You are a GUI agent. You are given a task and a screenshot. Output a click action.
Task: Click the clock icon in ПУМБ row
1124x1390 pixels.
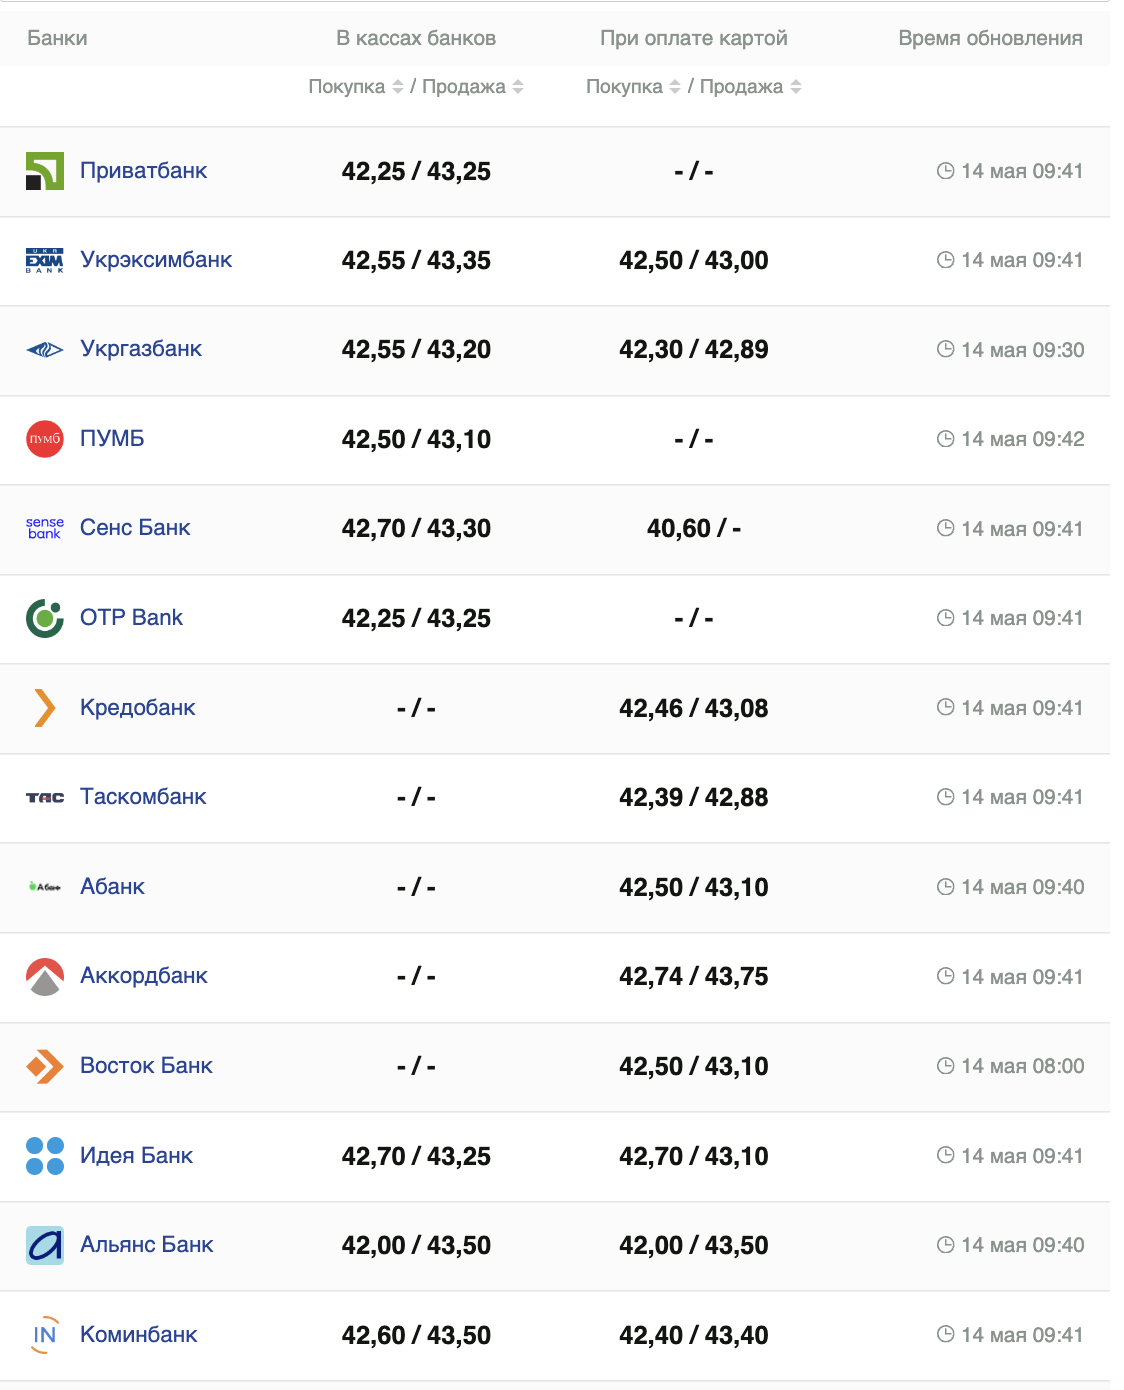[945, 439]
